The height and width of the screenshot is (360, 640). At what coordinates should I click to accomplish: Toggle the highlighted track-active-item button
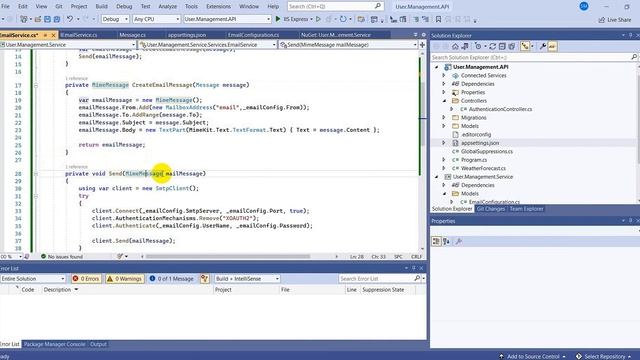pos(525,47)
